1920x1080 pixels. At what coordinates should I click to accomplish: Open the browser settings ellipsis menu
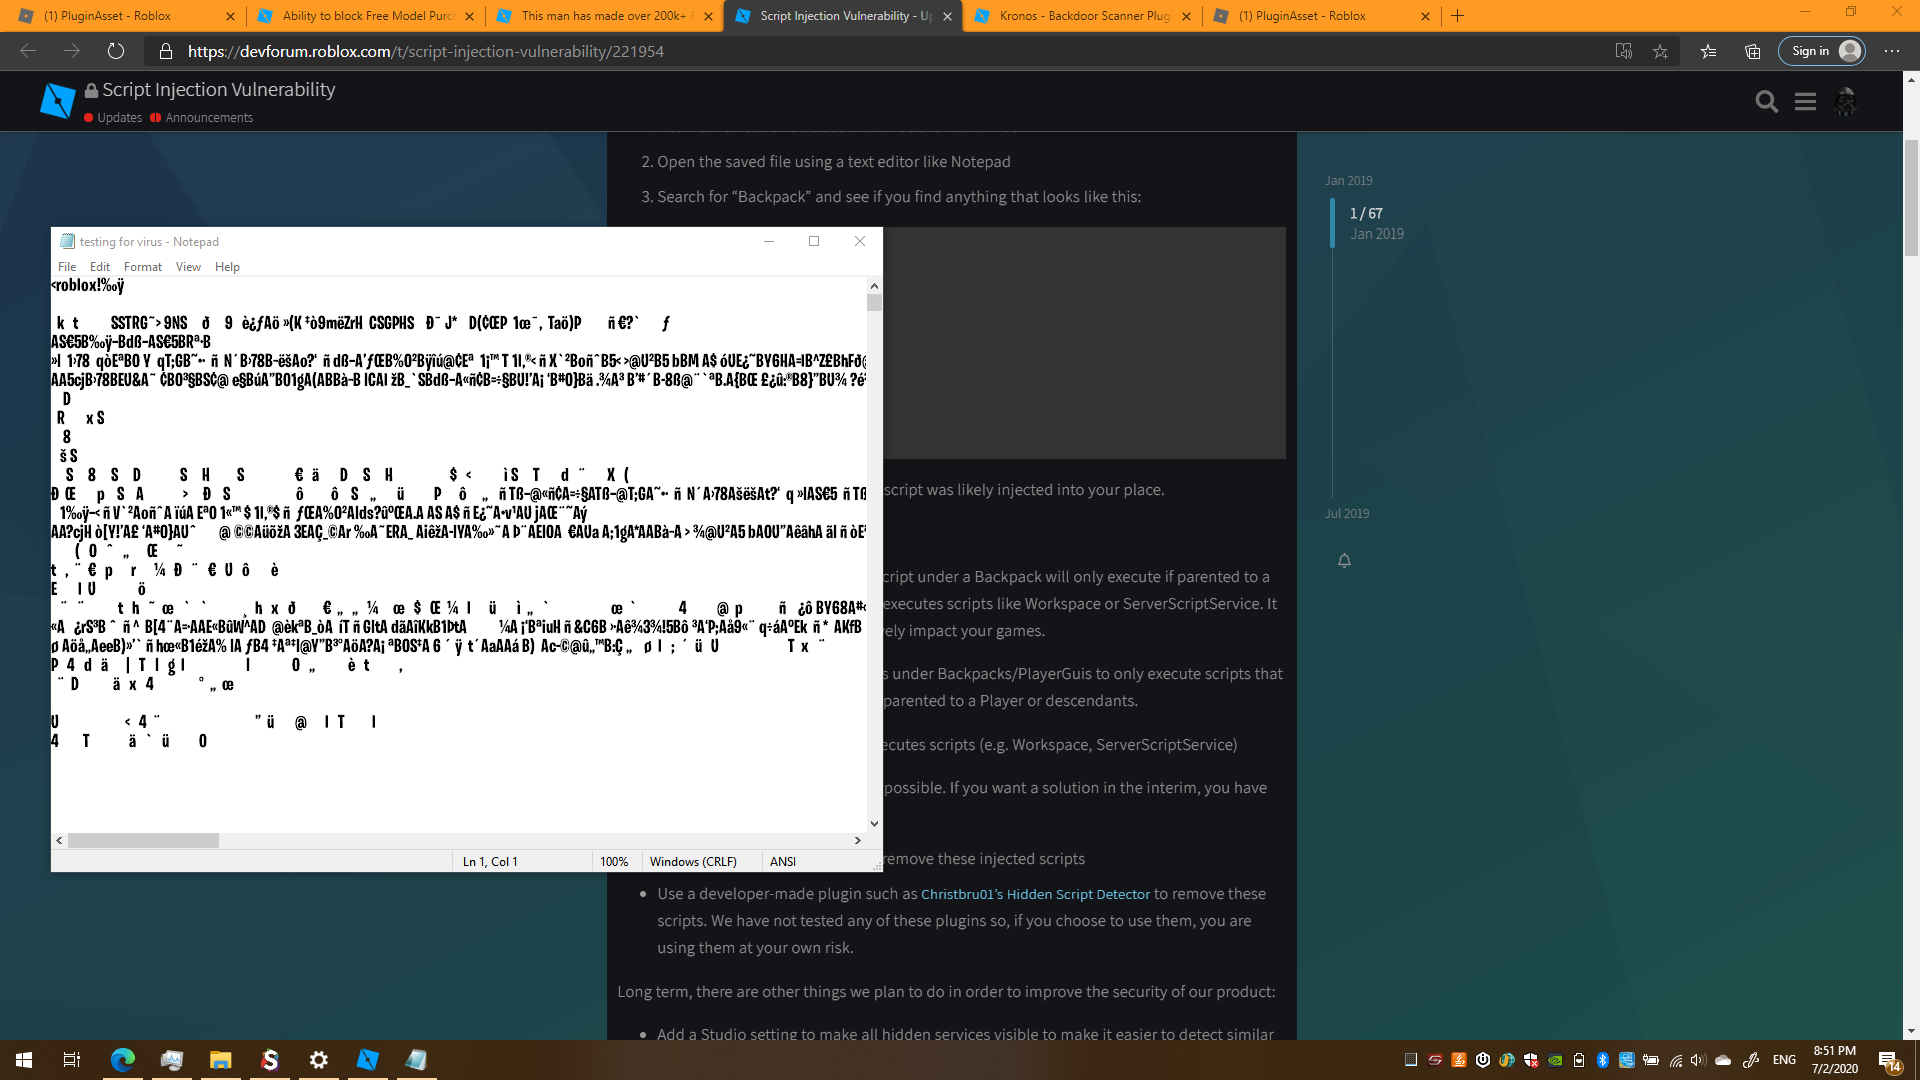pyautogui.click(x=1892, y=51)
